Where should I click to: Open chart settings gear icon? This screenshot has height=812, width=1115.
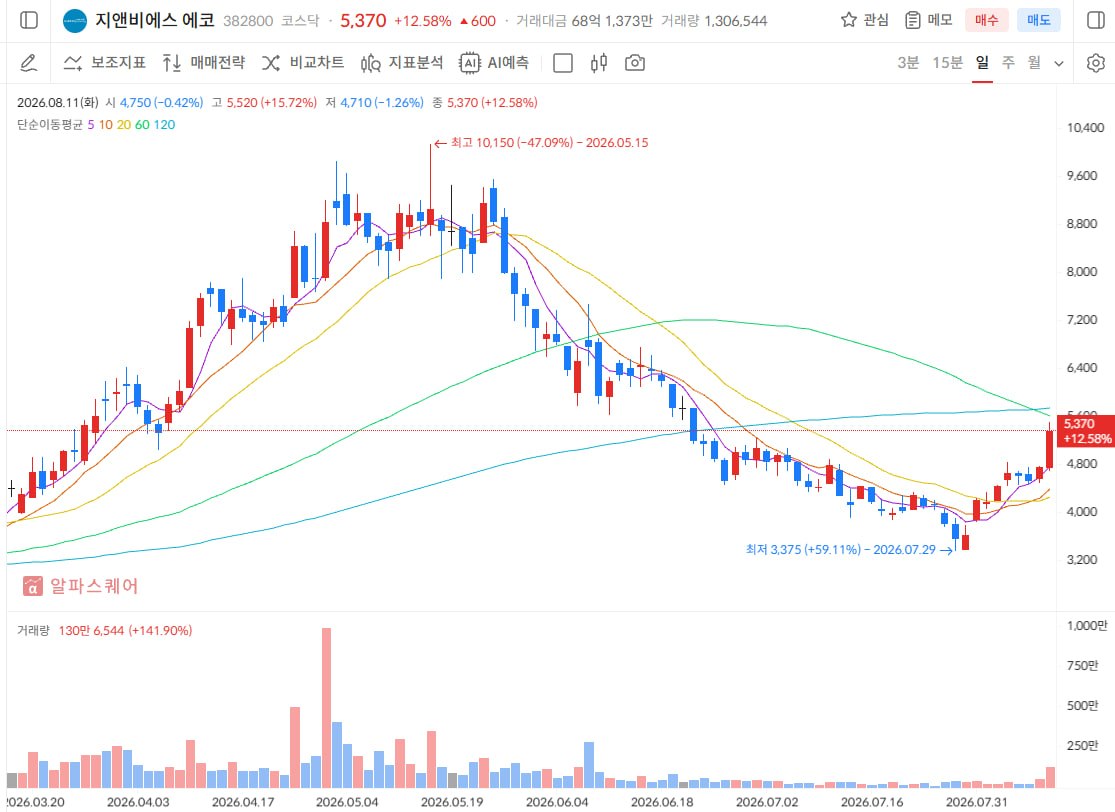coord(1096,63)
